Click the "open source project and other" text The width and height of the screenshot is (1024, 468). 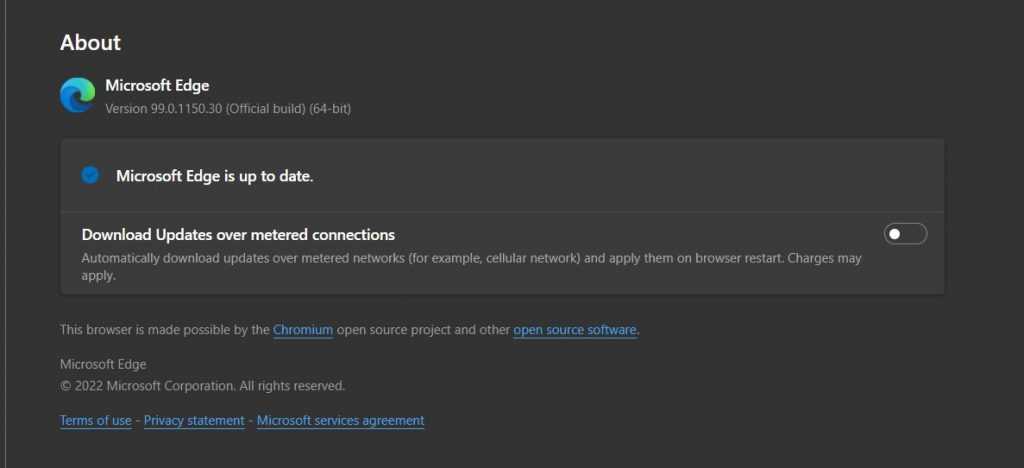(423, 330)
